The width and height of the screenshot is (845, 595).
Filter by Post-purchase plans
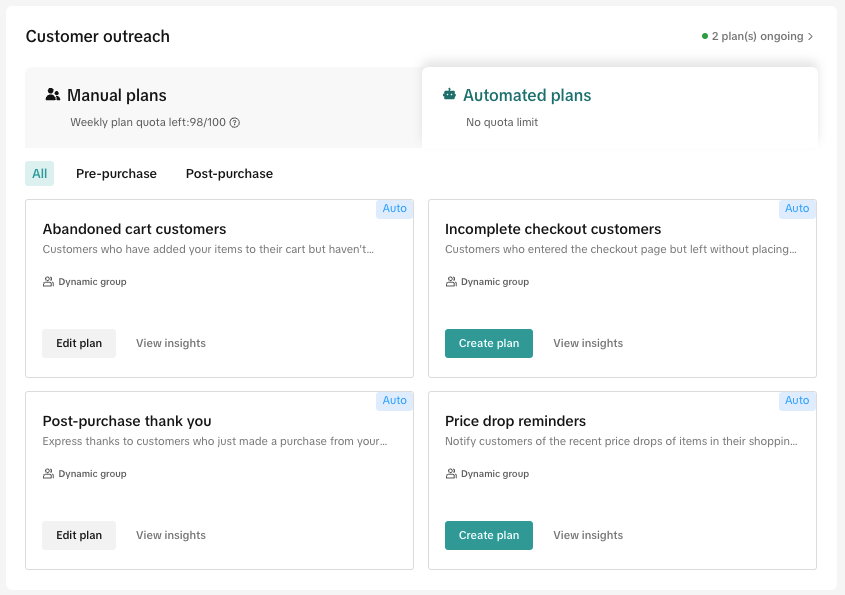pyautogui.click(x=229, y=174)
